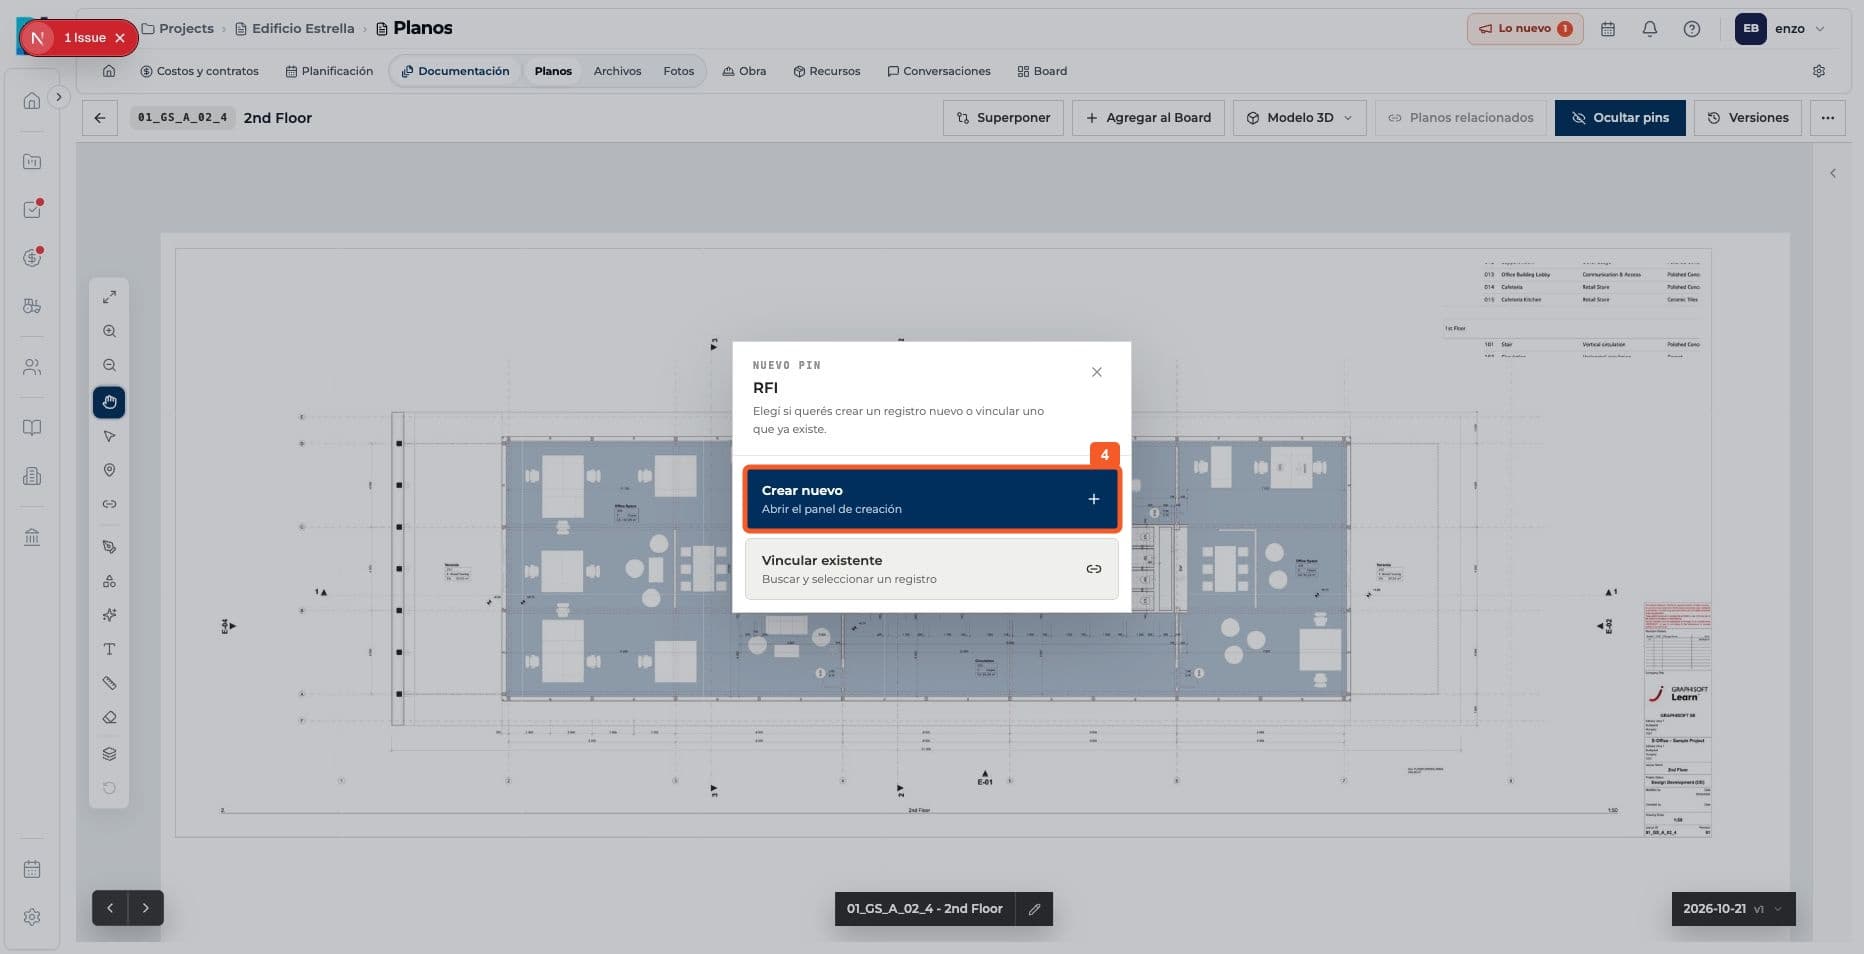Select the shapes tool
The height and width of the screenshot is (954, 1864).
[109, 581]
